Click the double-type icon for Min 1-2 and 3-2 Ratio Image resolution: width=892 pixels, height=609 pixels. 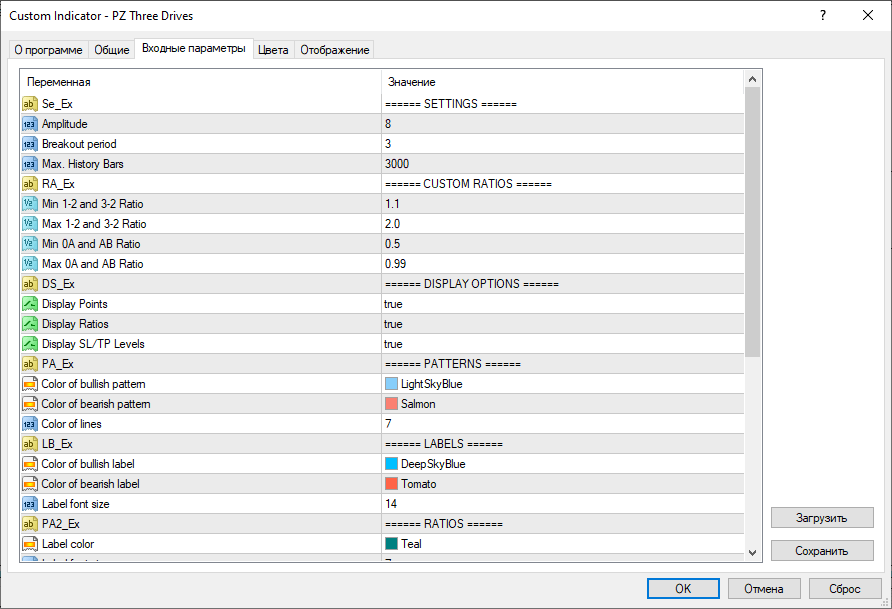pyautogui.click(x=29, y=204)
